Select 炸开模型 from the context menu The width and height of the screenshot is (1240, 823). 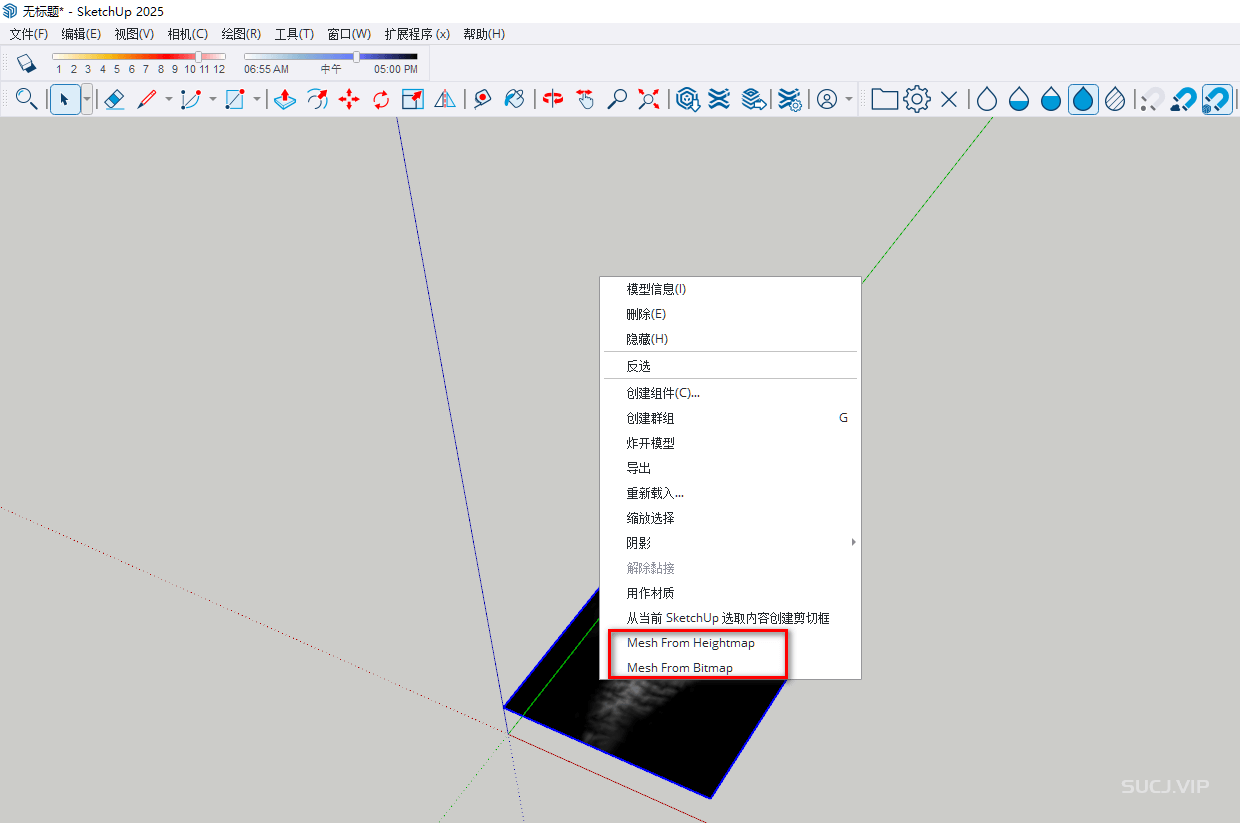pyautogui.click(x=730, y=443)
